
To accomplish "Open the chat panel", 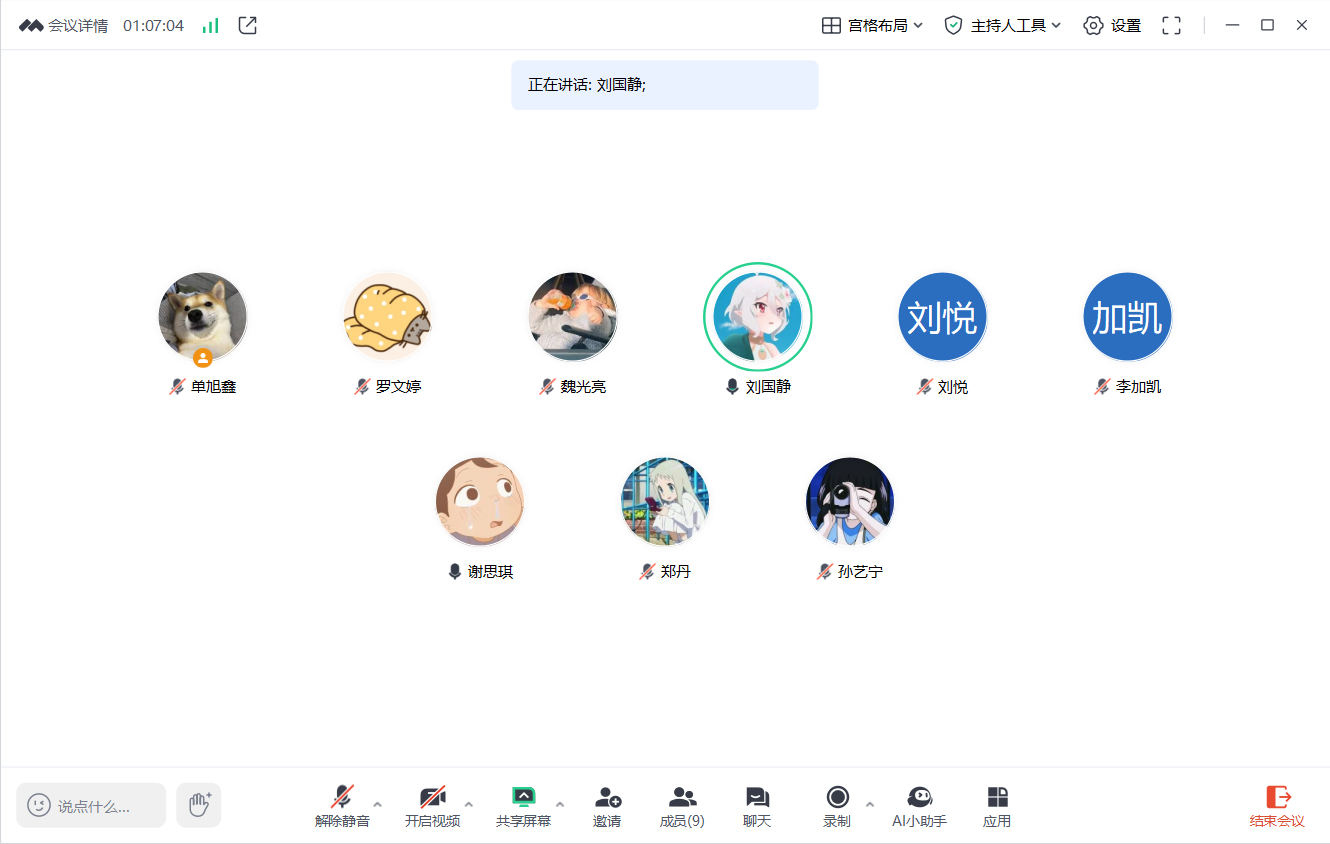I will click(757, 805).
